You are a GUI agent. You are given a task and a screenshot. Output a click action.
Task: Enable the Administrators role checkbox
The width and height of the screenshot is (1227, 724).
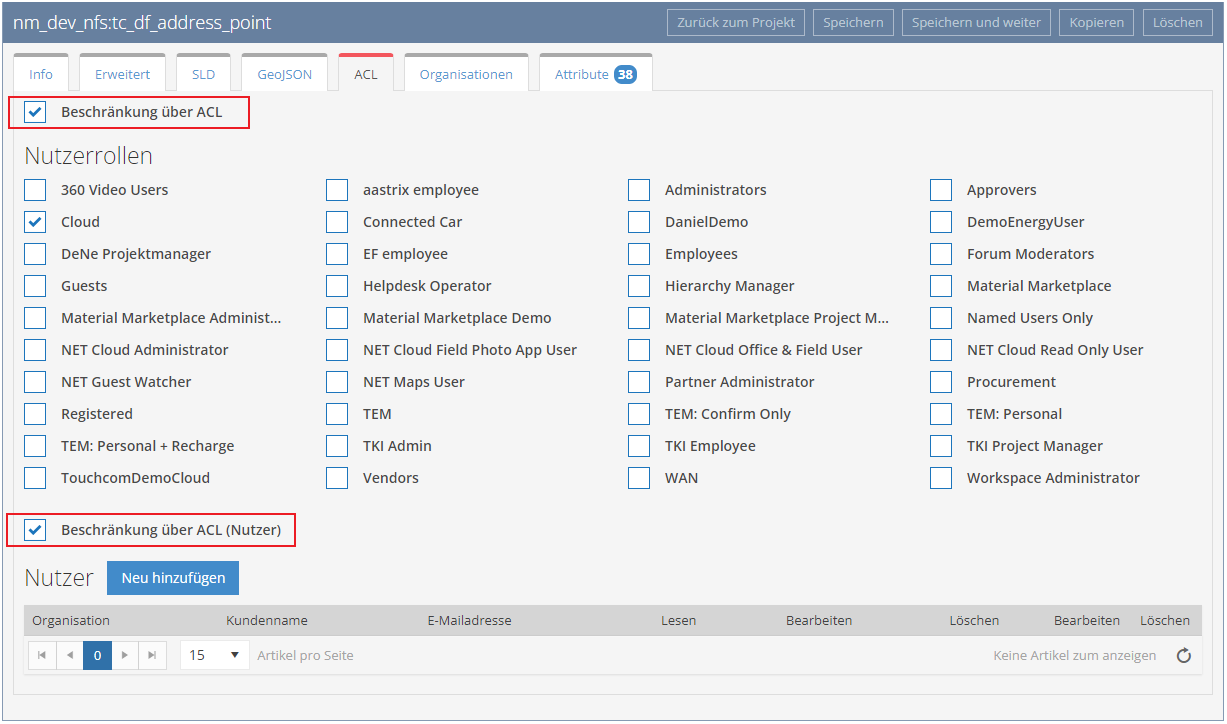[x=639, y=190]
